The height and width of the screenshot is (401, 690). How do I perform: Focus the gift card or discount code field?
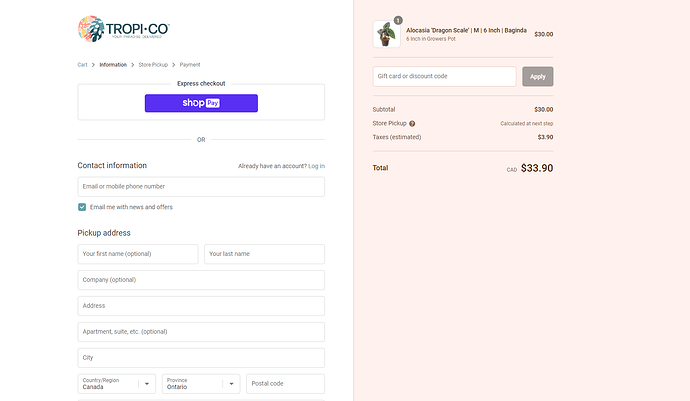tap(444, 76)
